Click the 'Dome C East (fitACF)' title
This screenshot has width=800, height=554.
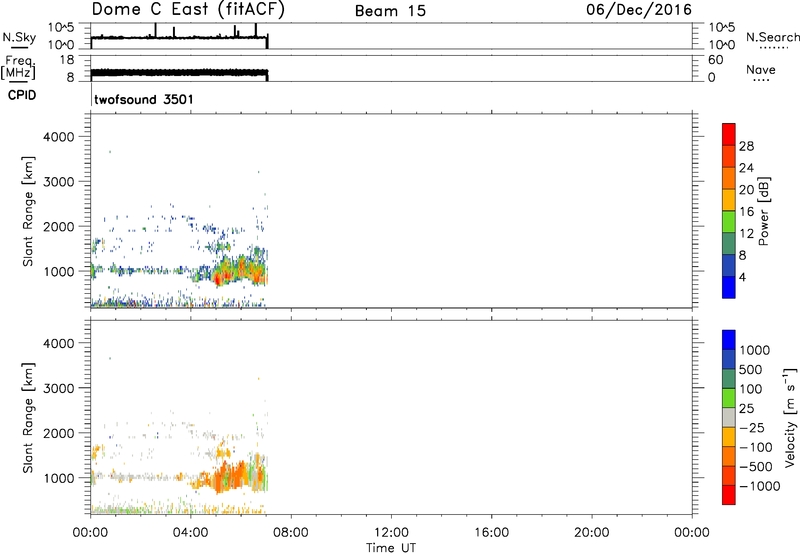(188, 10)
